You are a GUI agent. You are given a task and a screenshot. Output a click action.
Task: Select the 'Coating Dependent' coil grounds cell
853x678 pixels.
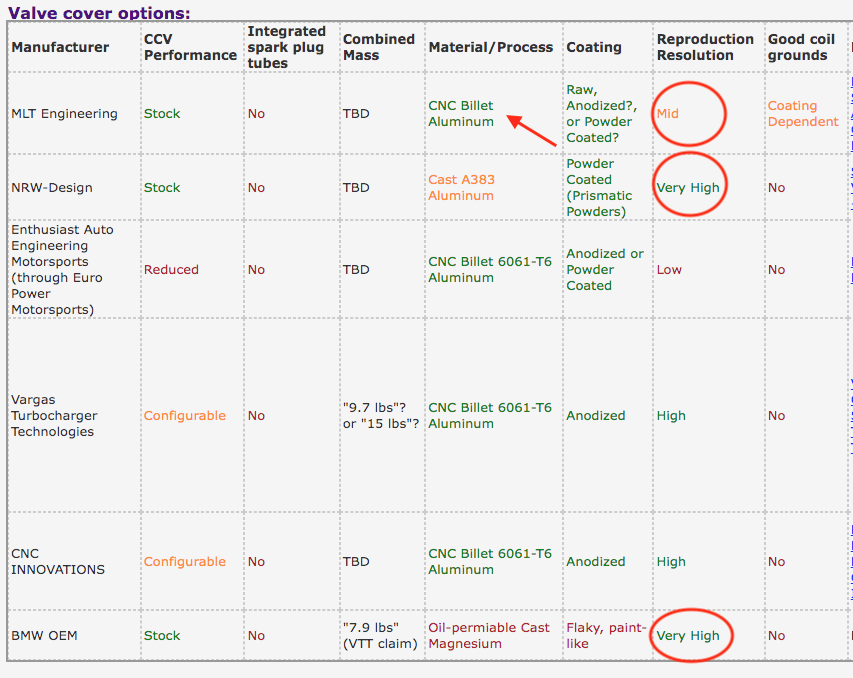(x=803, y=114)
